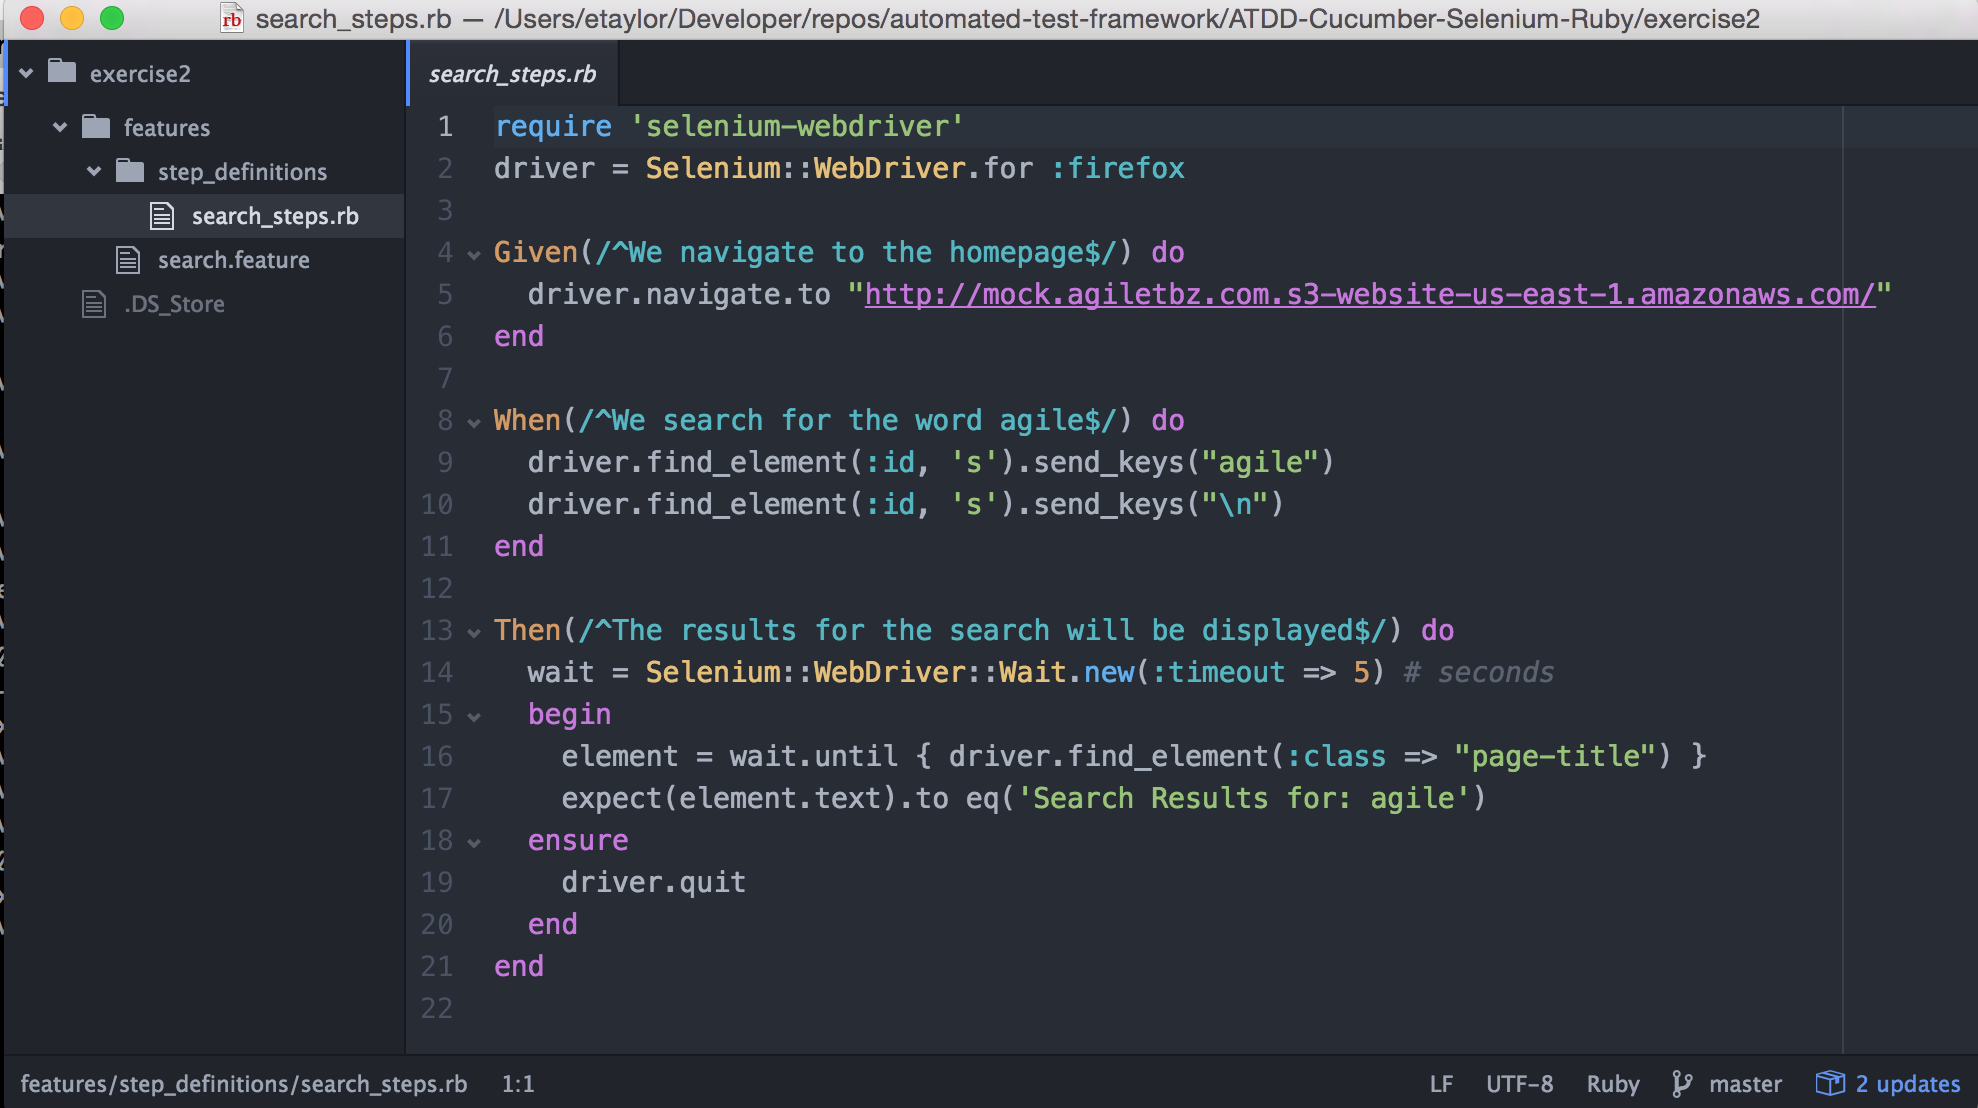The image size is (1978, 1108).
Task: Collapse the features folder chevron
Action: (x=60, y=127)
